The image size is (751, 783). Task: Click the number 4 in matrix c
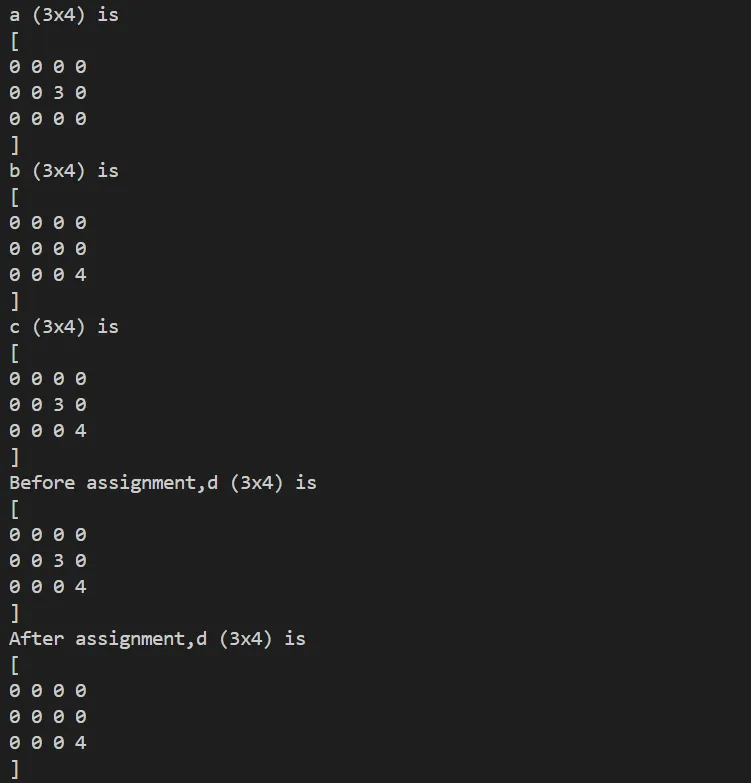[80, 431]
